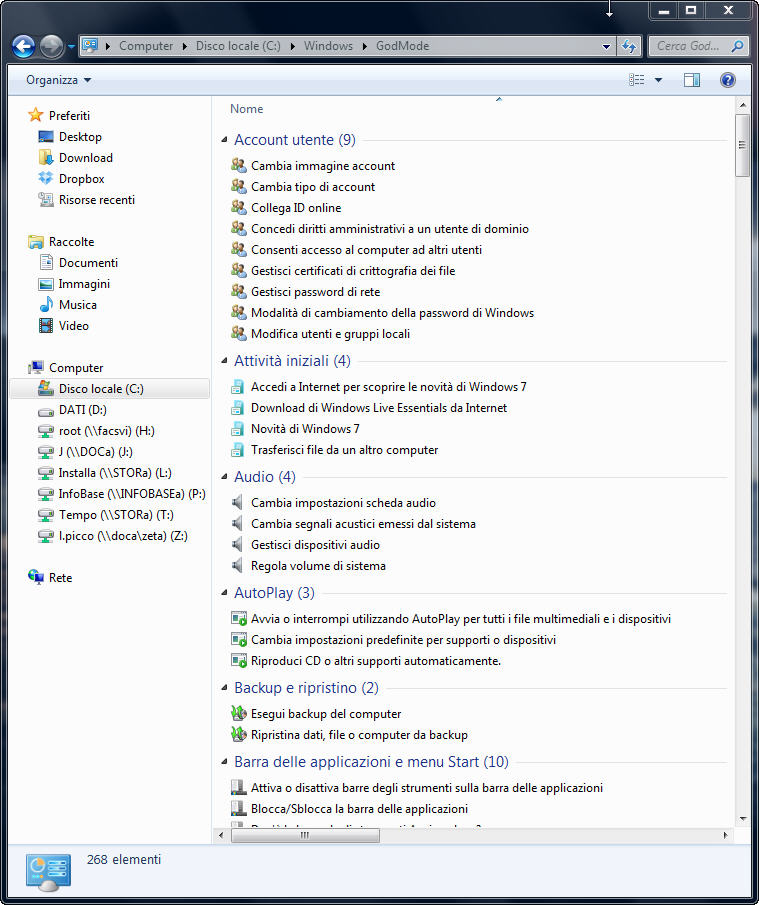The image size is (759, 905).
Task: Click the refresh button beside address bar
Action: point(629,46)
